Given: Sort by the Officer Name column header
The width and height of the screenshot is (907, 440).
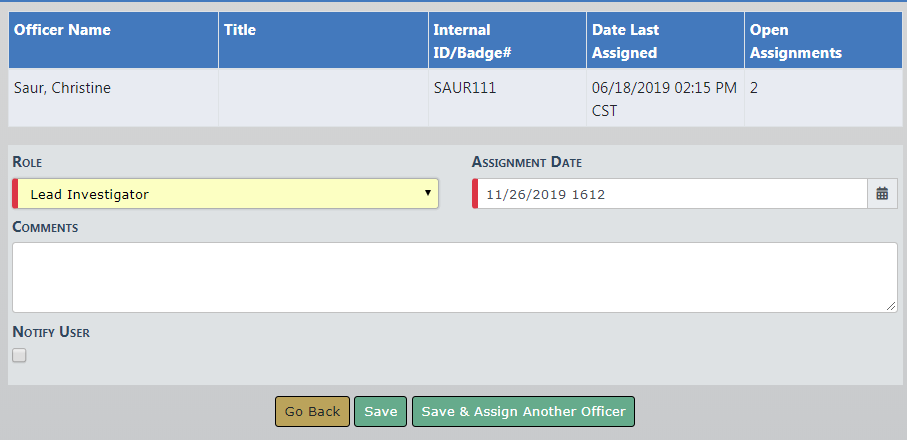Looking at the screenshot, I should tap(62, 30).
